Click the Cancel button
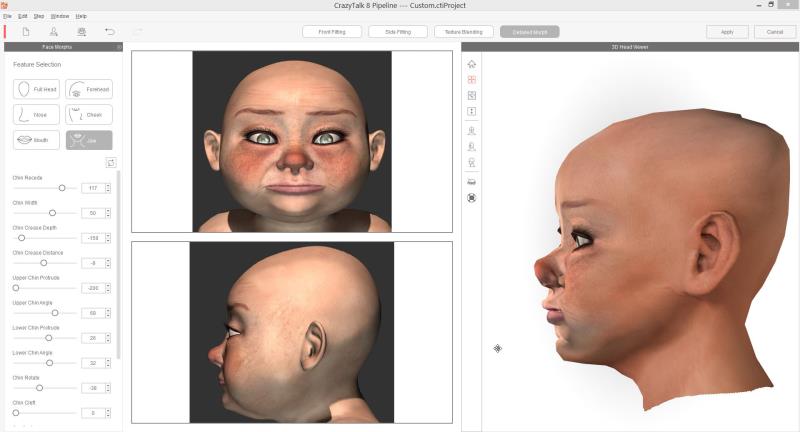Image resolution: width=800 pixels, height=432 pixels. [x=775, y=32]
